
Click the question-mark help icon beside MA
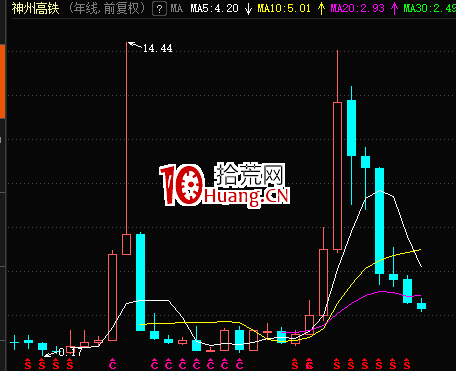159,9
